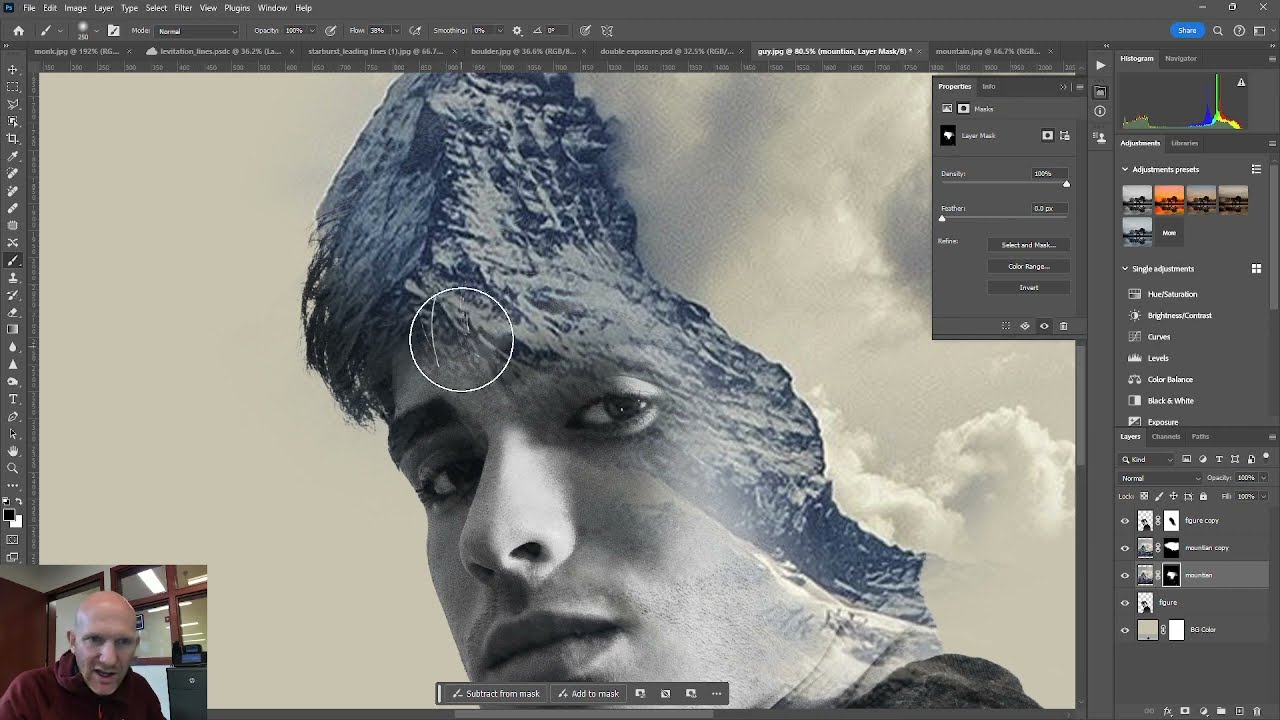Select the Zoom tool
This screenshot has height=720, width=1280.
pyautogui.click(x=13, y=468)
